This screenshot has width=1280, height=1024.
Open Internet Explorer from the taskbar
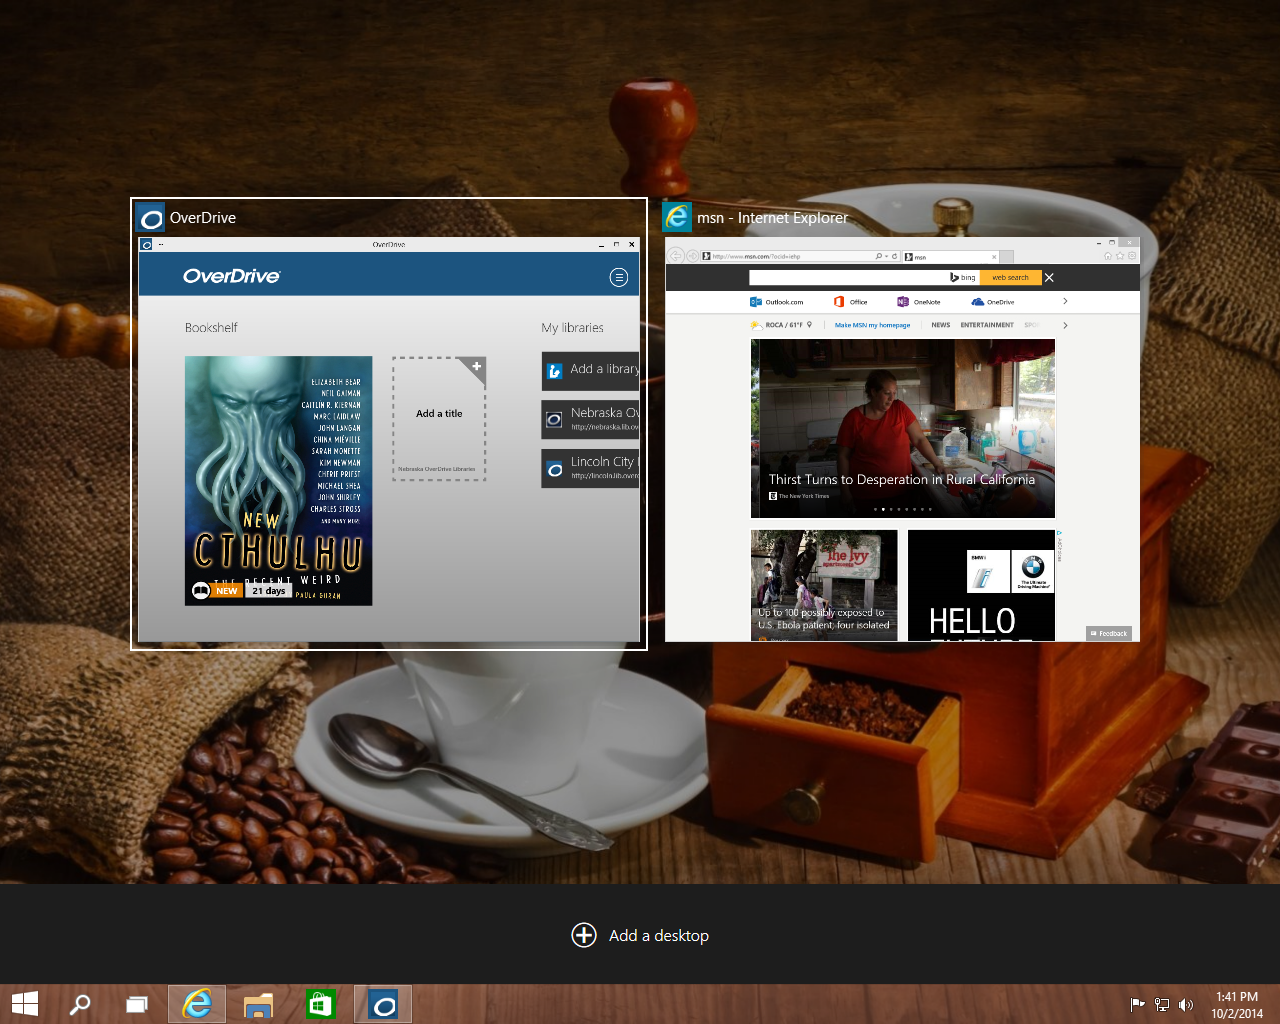[197, 1004]
